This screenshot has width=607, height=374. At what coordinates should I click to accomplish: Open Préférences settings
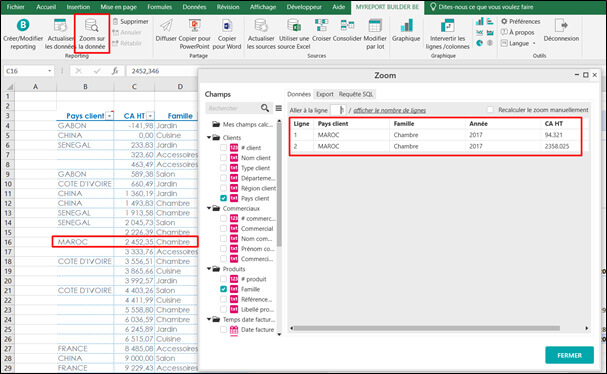click(x=520, y=21)
